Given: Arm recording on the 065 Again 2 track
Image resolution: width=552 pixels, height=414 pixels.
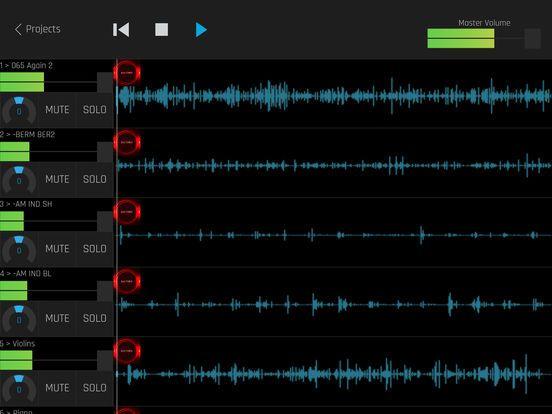Looking at the screenshot, I should [x=127, y=73].
